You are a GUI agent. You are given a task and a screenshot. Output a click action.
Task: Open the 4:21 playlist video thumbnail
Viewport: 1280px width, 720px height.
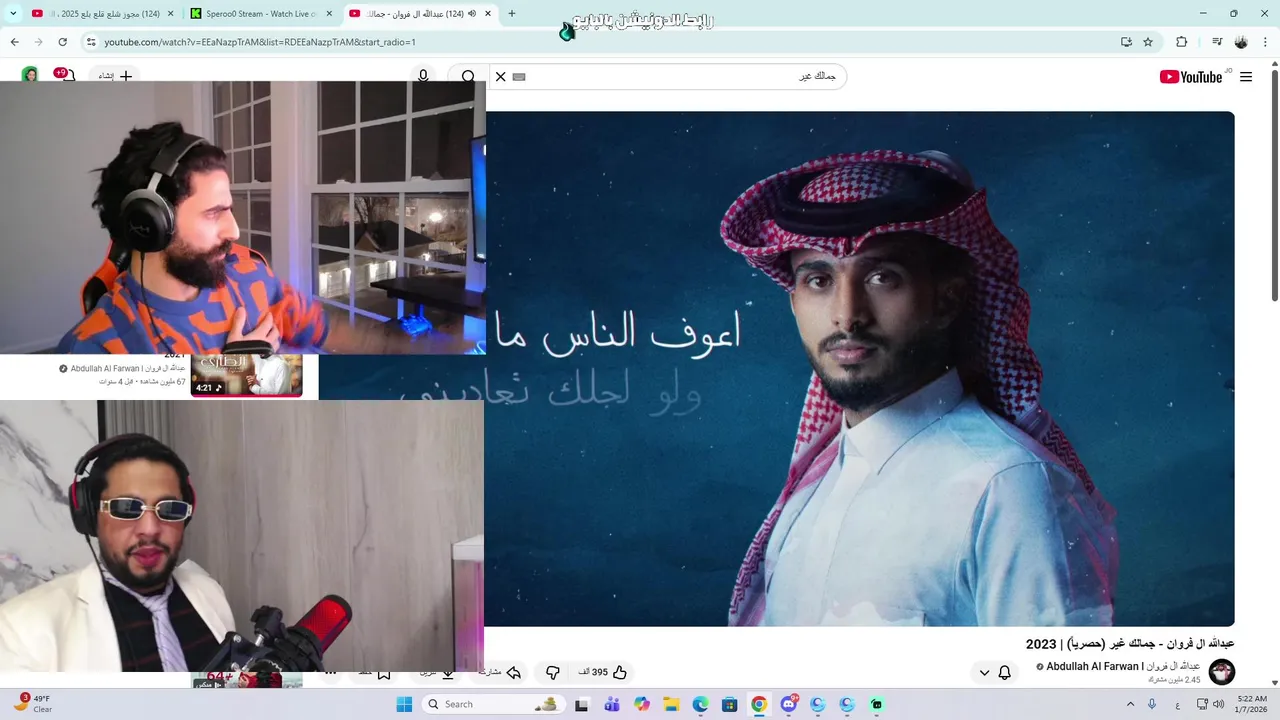pos(247,375)
